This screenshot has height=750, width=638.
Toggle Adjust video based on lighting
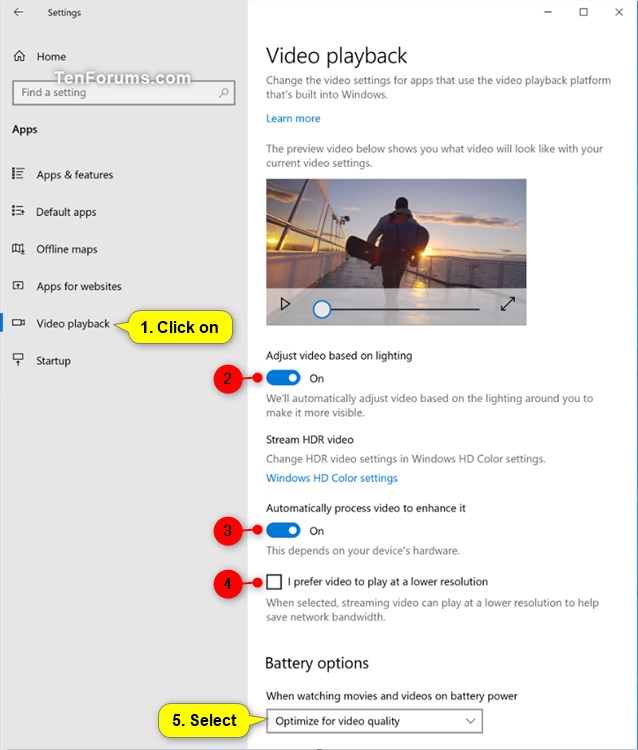[x=283, y=378]
